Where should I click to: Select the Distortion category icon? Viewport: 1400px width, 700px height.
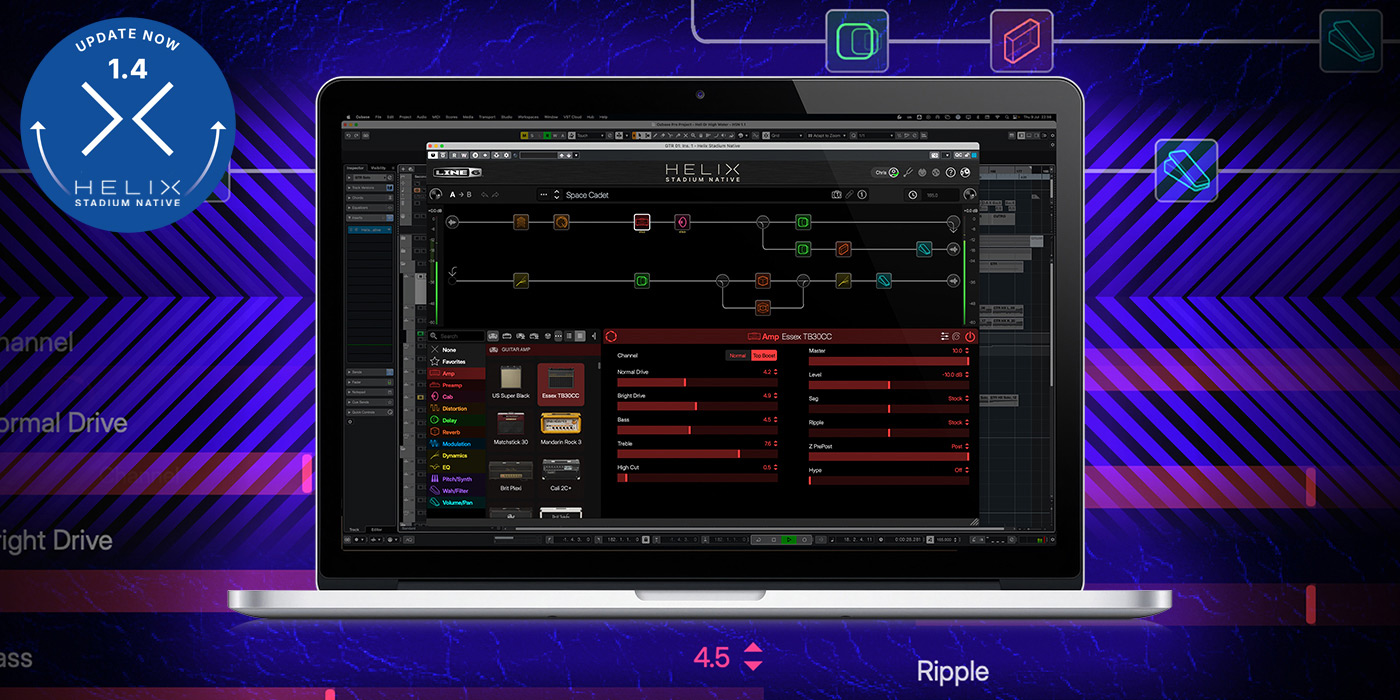(434, 409)
